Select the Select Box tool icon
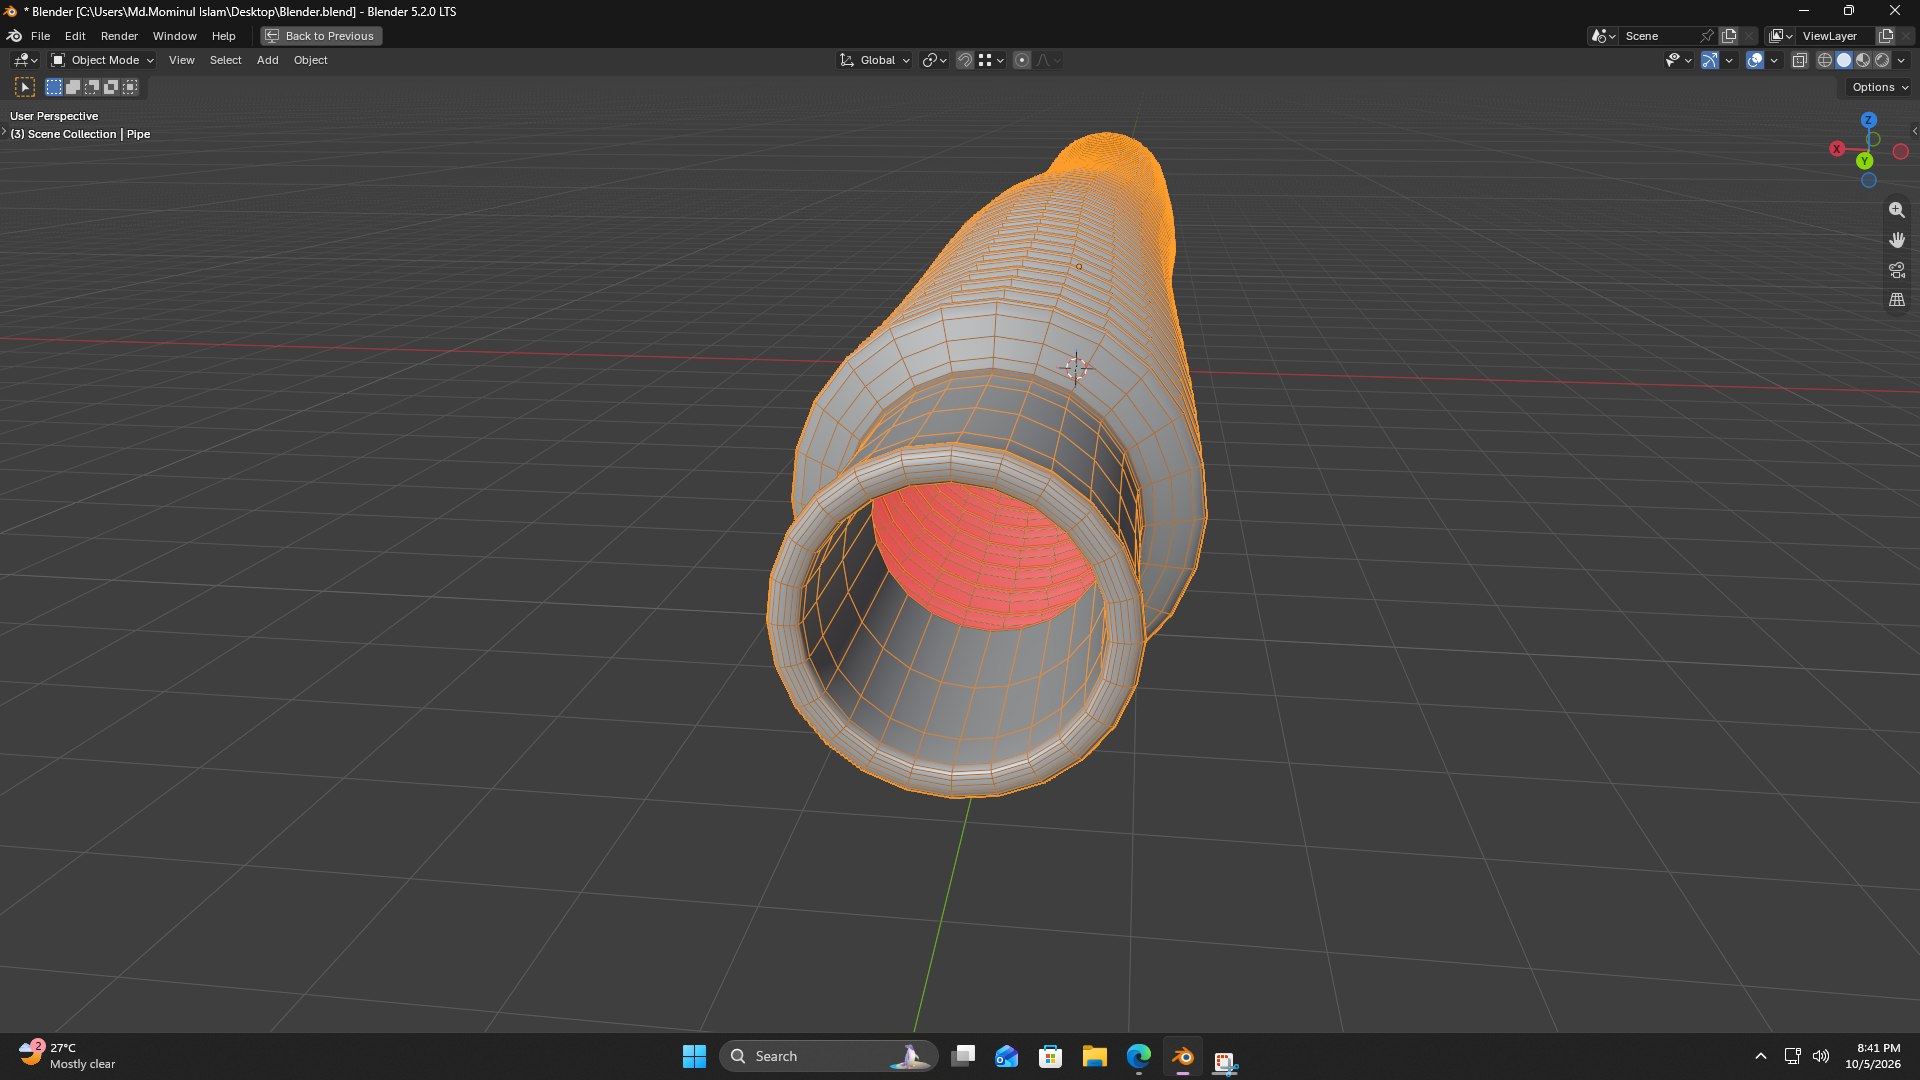This screenshot has height=1080, width=1920. (x=25, y=88)
